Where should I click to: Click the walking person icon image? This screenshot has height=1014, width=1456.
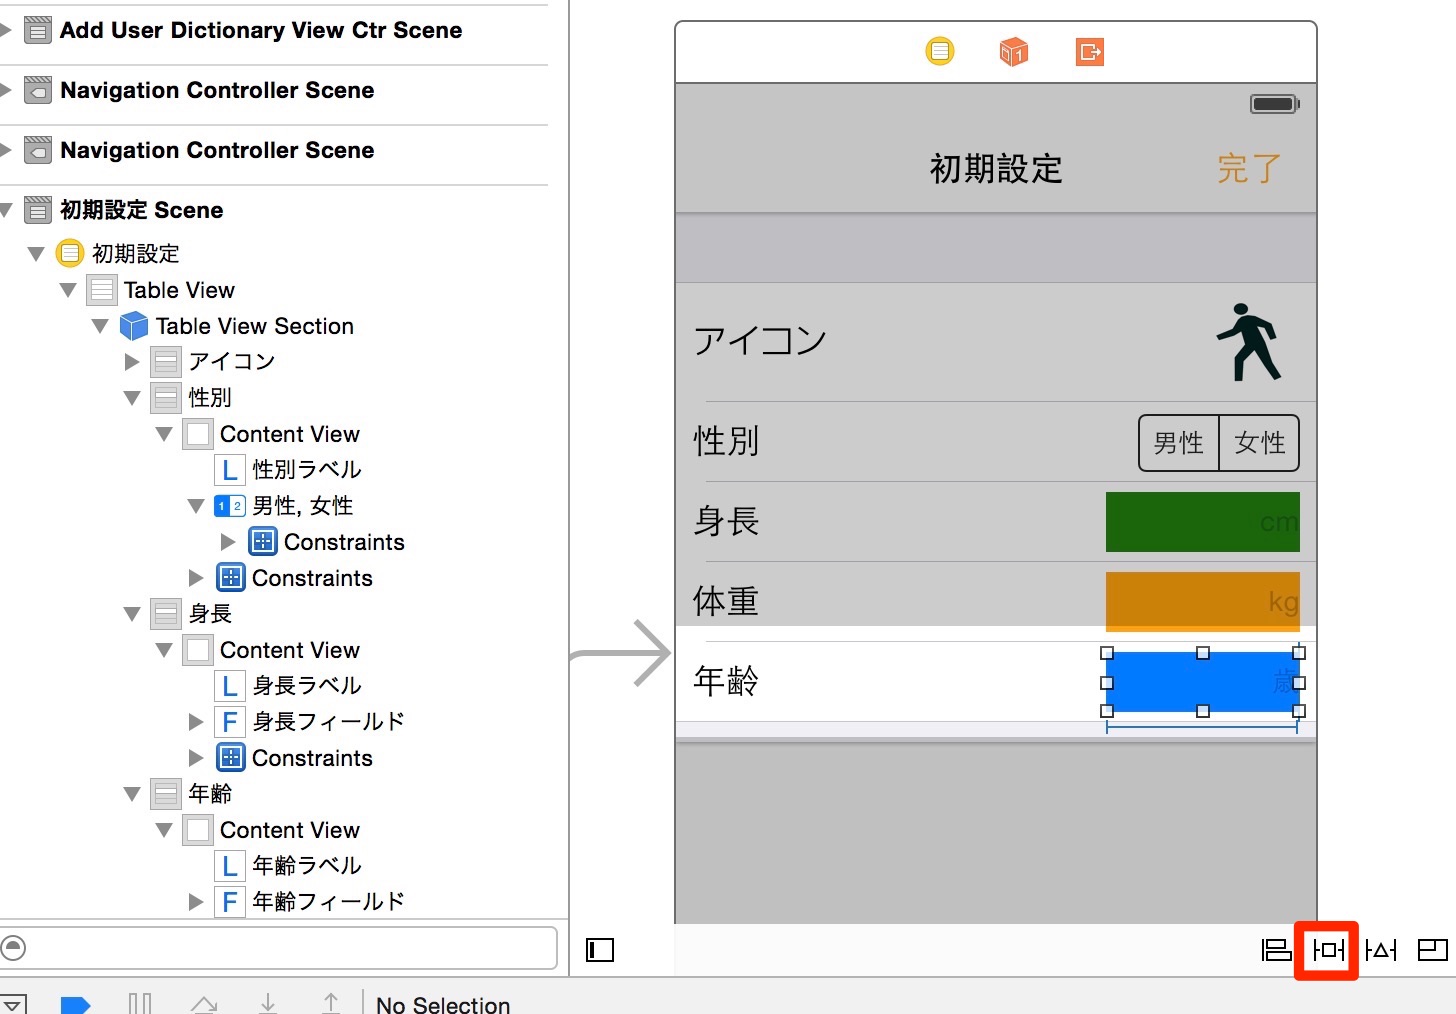tap(1249, 342)
